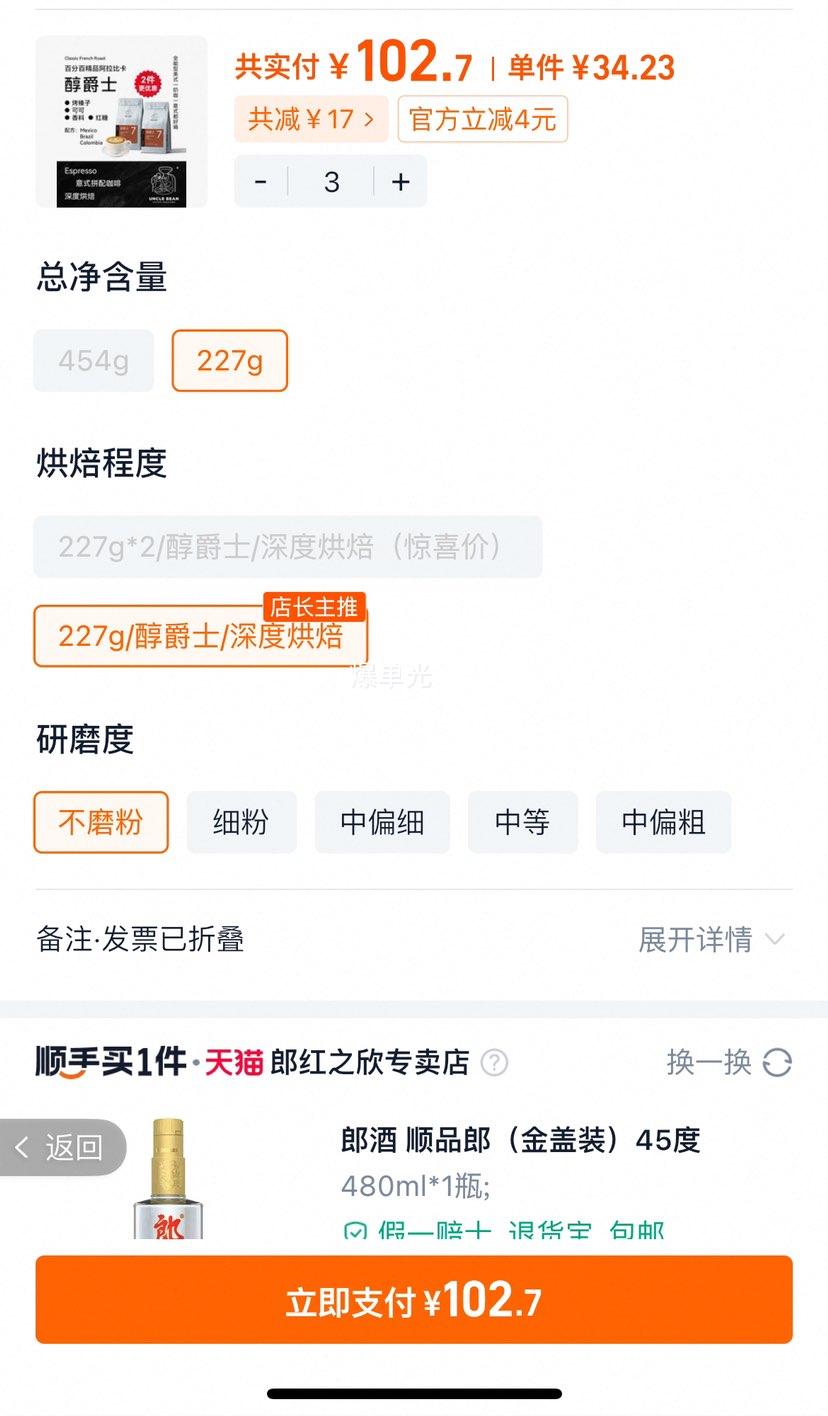828x1416 pixels.
Task: Expand 展开详情 chevron for notes and invoice
Action: (x=775, y=939)
